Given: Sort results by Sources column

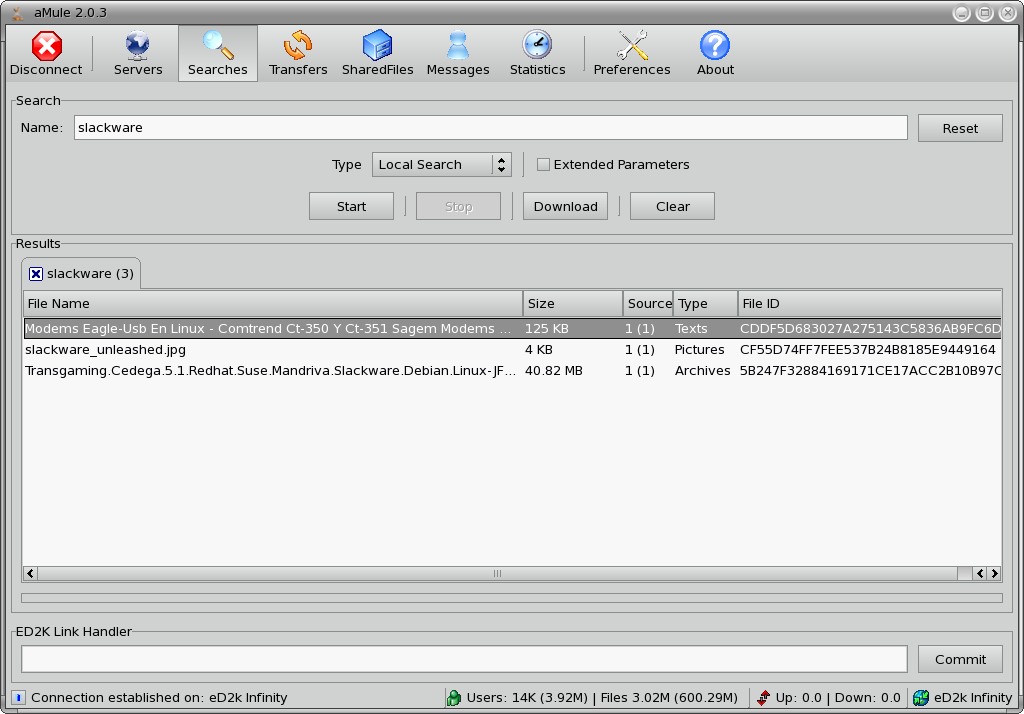Looking at the screenshot, I should [648, 304].
